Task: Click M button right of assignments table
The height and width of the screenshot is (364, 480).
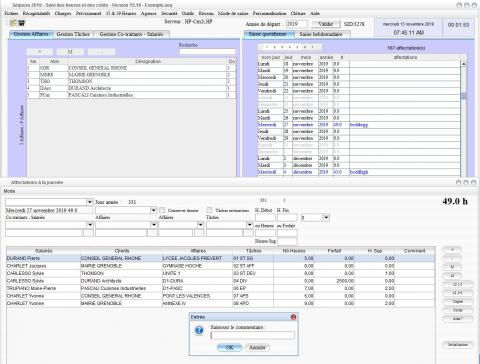Action: [452, 267]
